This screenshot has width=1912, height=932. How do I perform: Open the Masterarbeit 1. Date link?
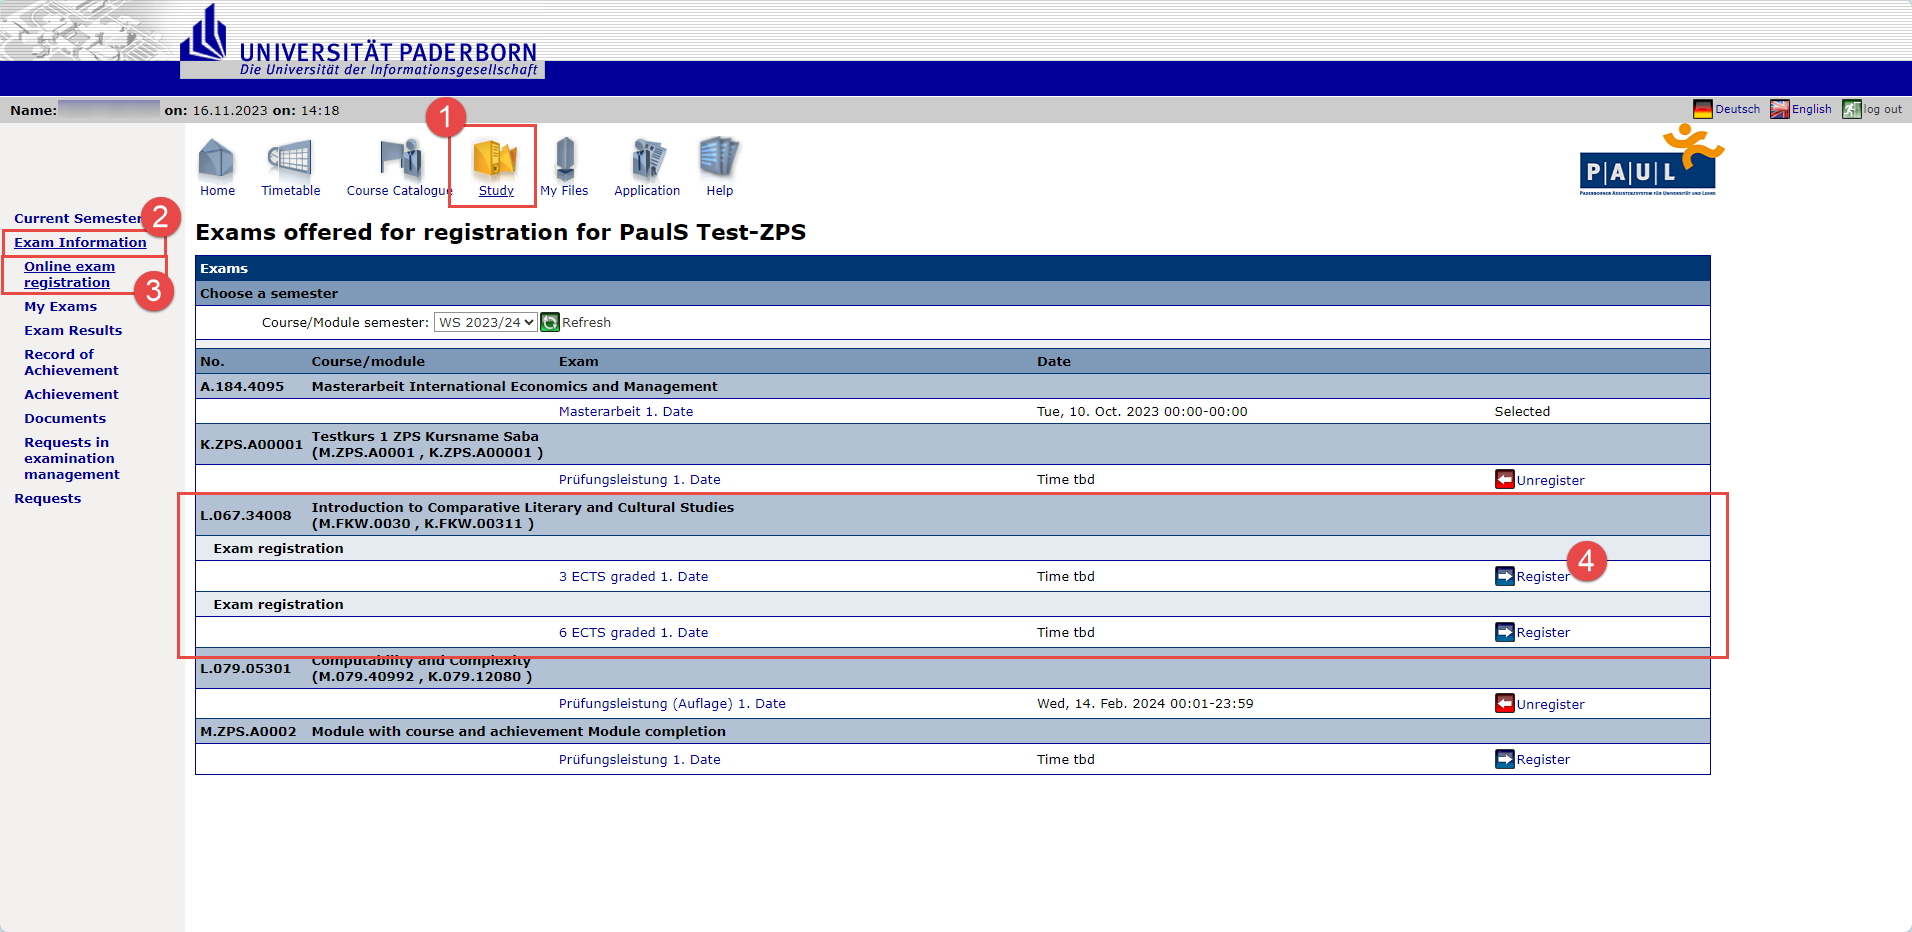625,411
